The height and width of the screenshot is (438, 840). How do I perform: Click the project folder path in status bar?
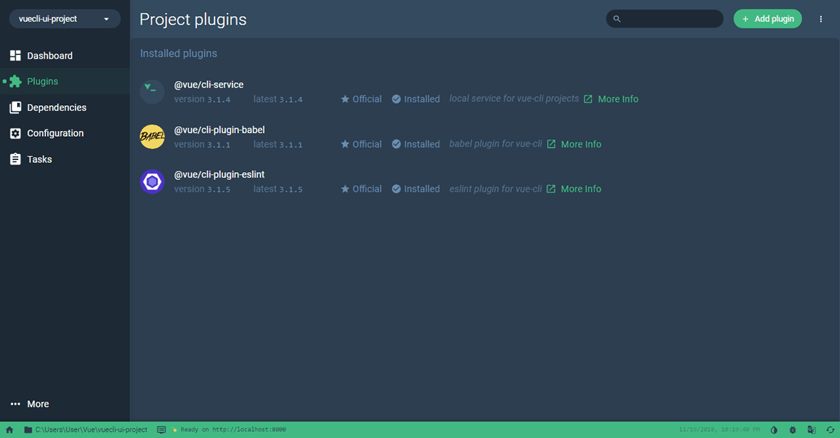[x=91, y=429]
